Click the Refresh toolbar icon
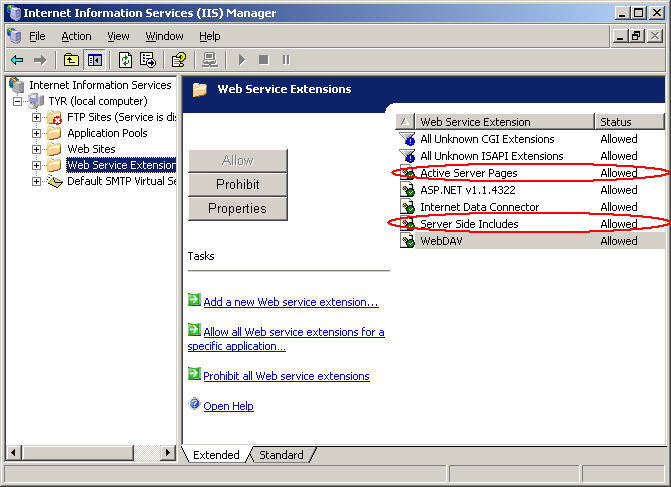This screenshot has height=487, width=671. [x=125, y=60]
